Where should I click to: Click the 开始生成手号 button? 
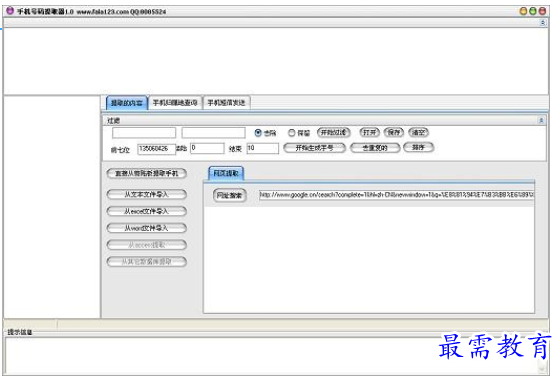coord(314,148)
